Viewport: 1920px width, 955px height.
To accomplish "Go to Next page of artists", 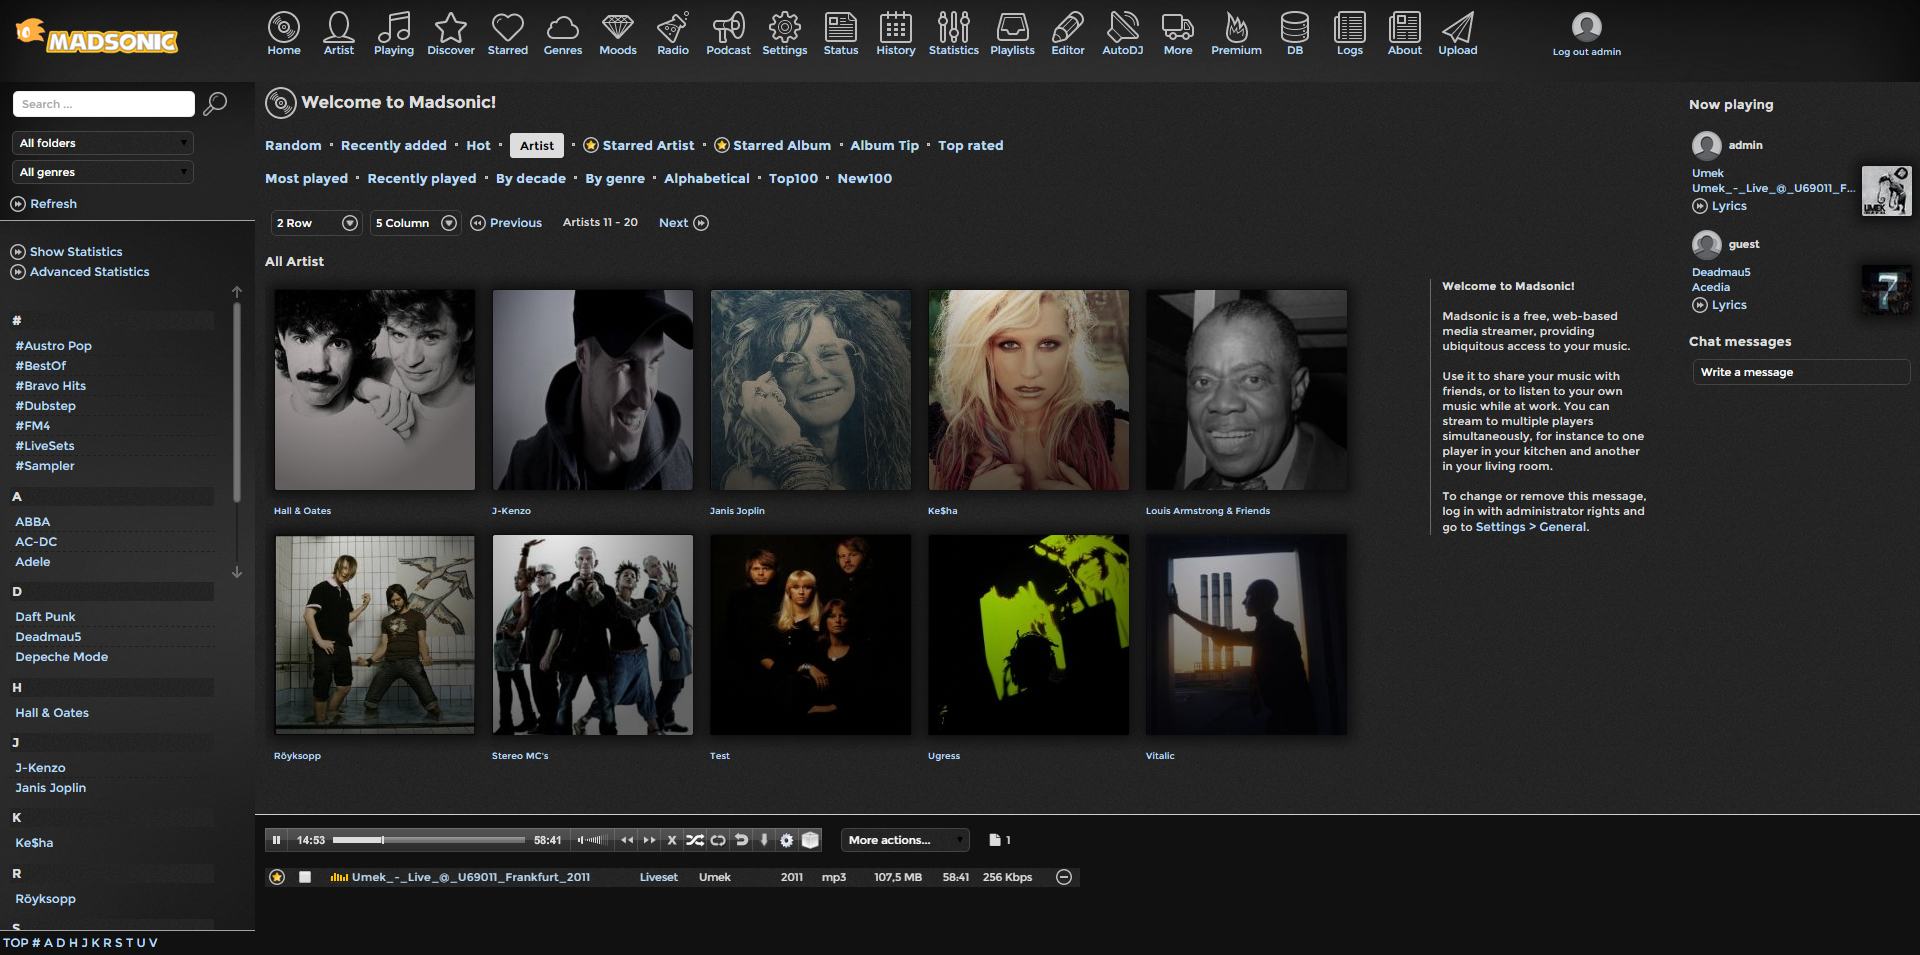I will click(683, 223).
